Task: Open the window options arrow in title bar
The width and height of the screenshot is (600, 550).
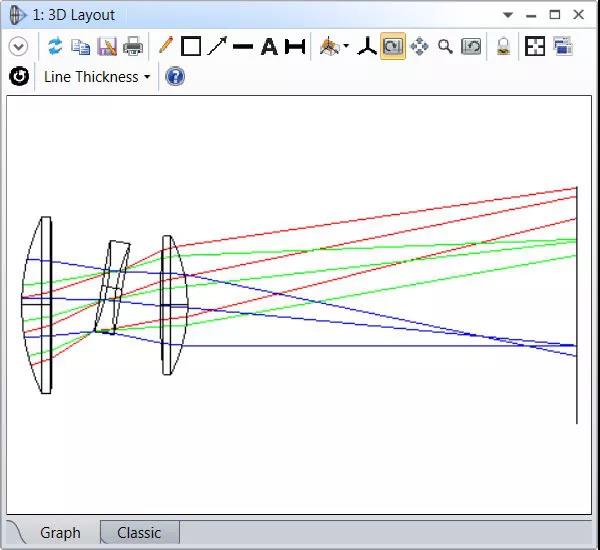Action: [x=508, y=15]
